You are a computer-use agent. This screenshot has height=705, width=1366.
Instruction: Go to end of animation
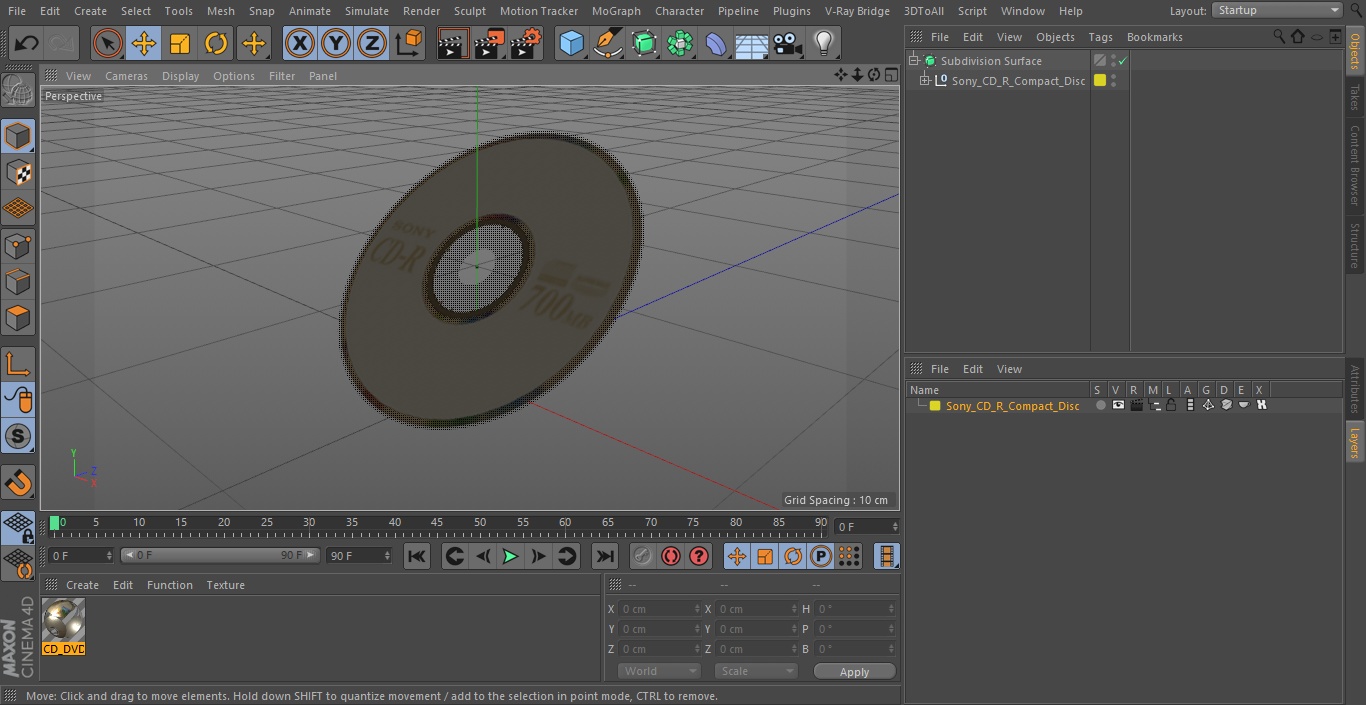tap(605, 557)
